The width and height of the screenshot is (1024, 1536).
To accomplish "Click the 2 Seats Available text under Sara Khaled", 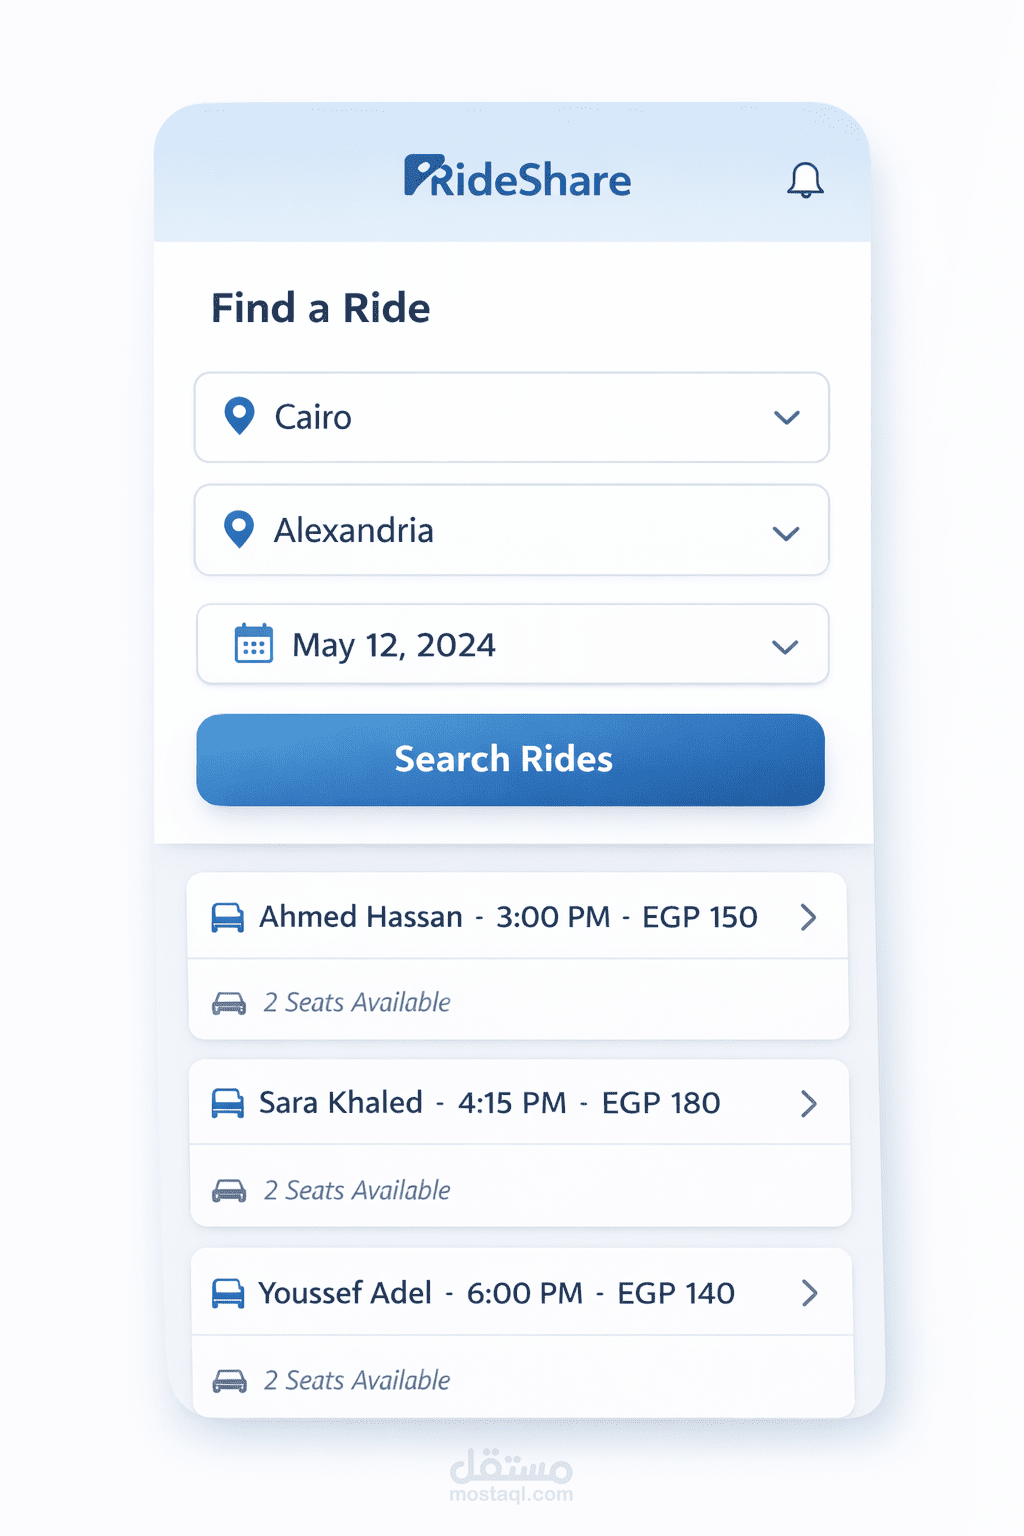I will point(356,1190).
